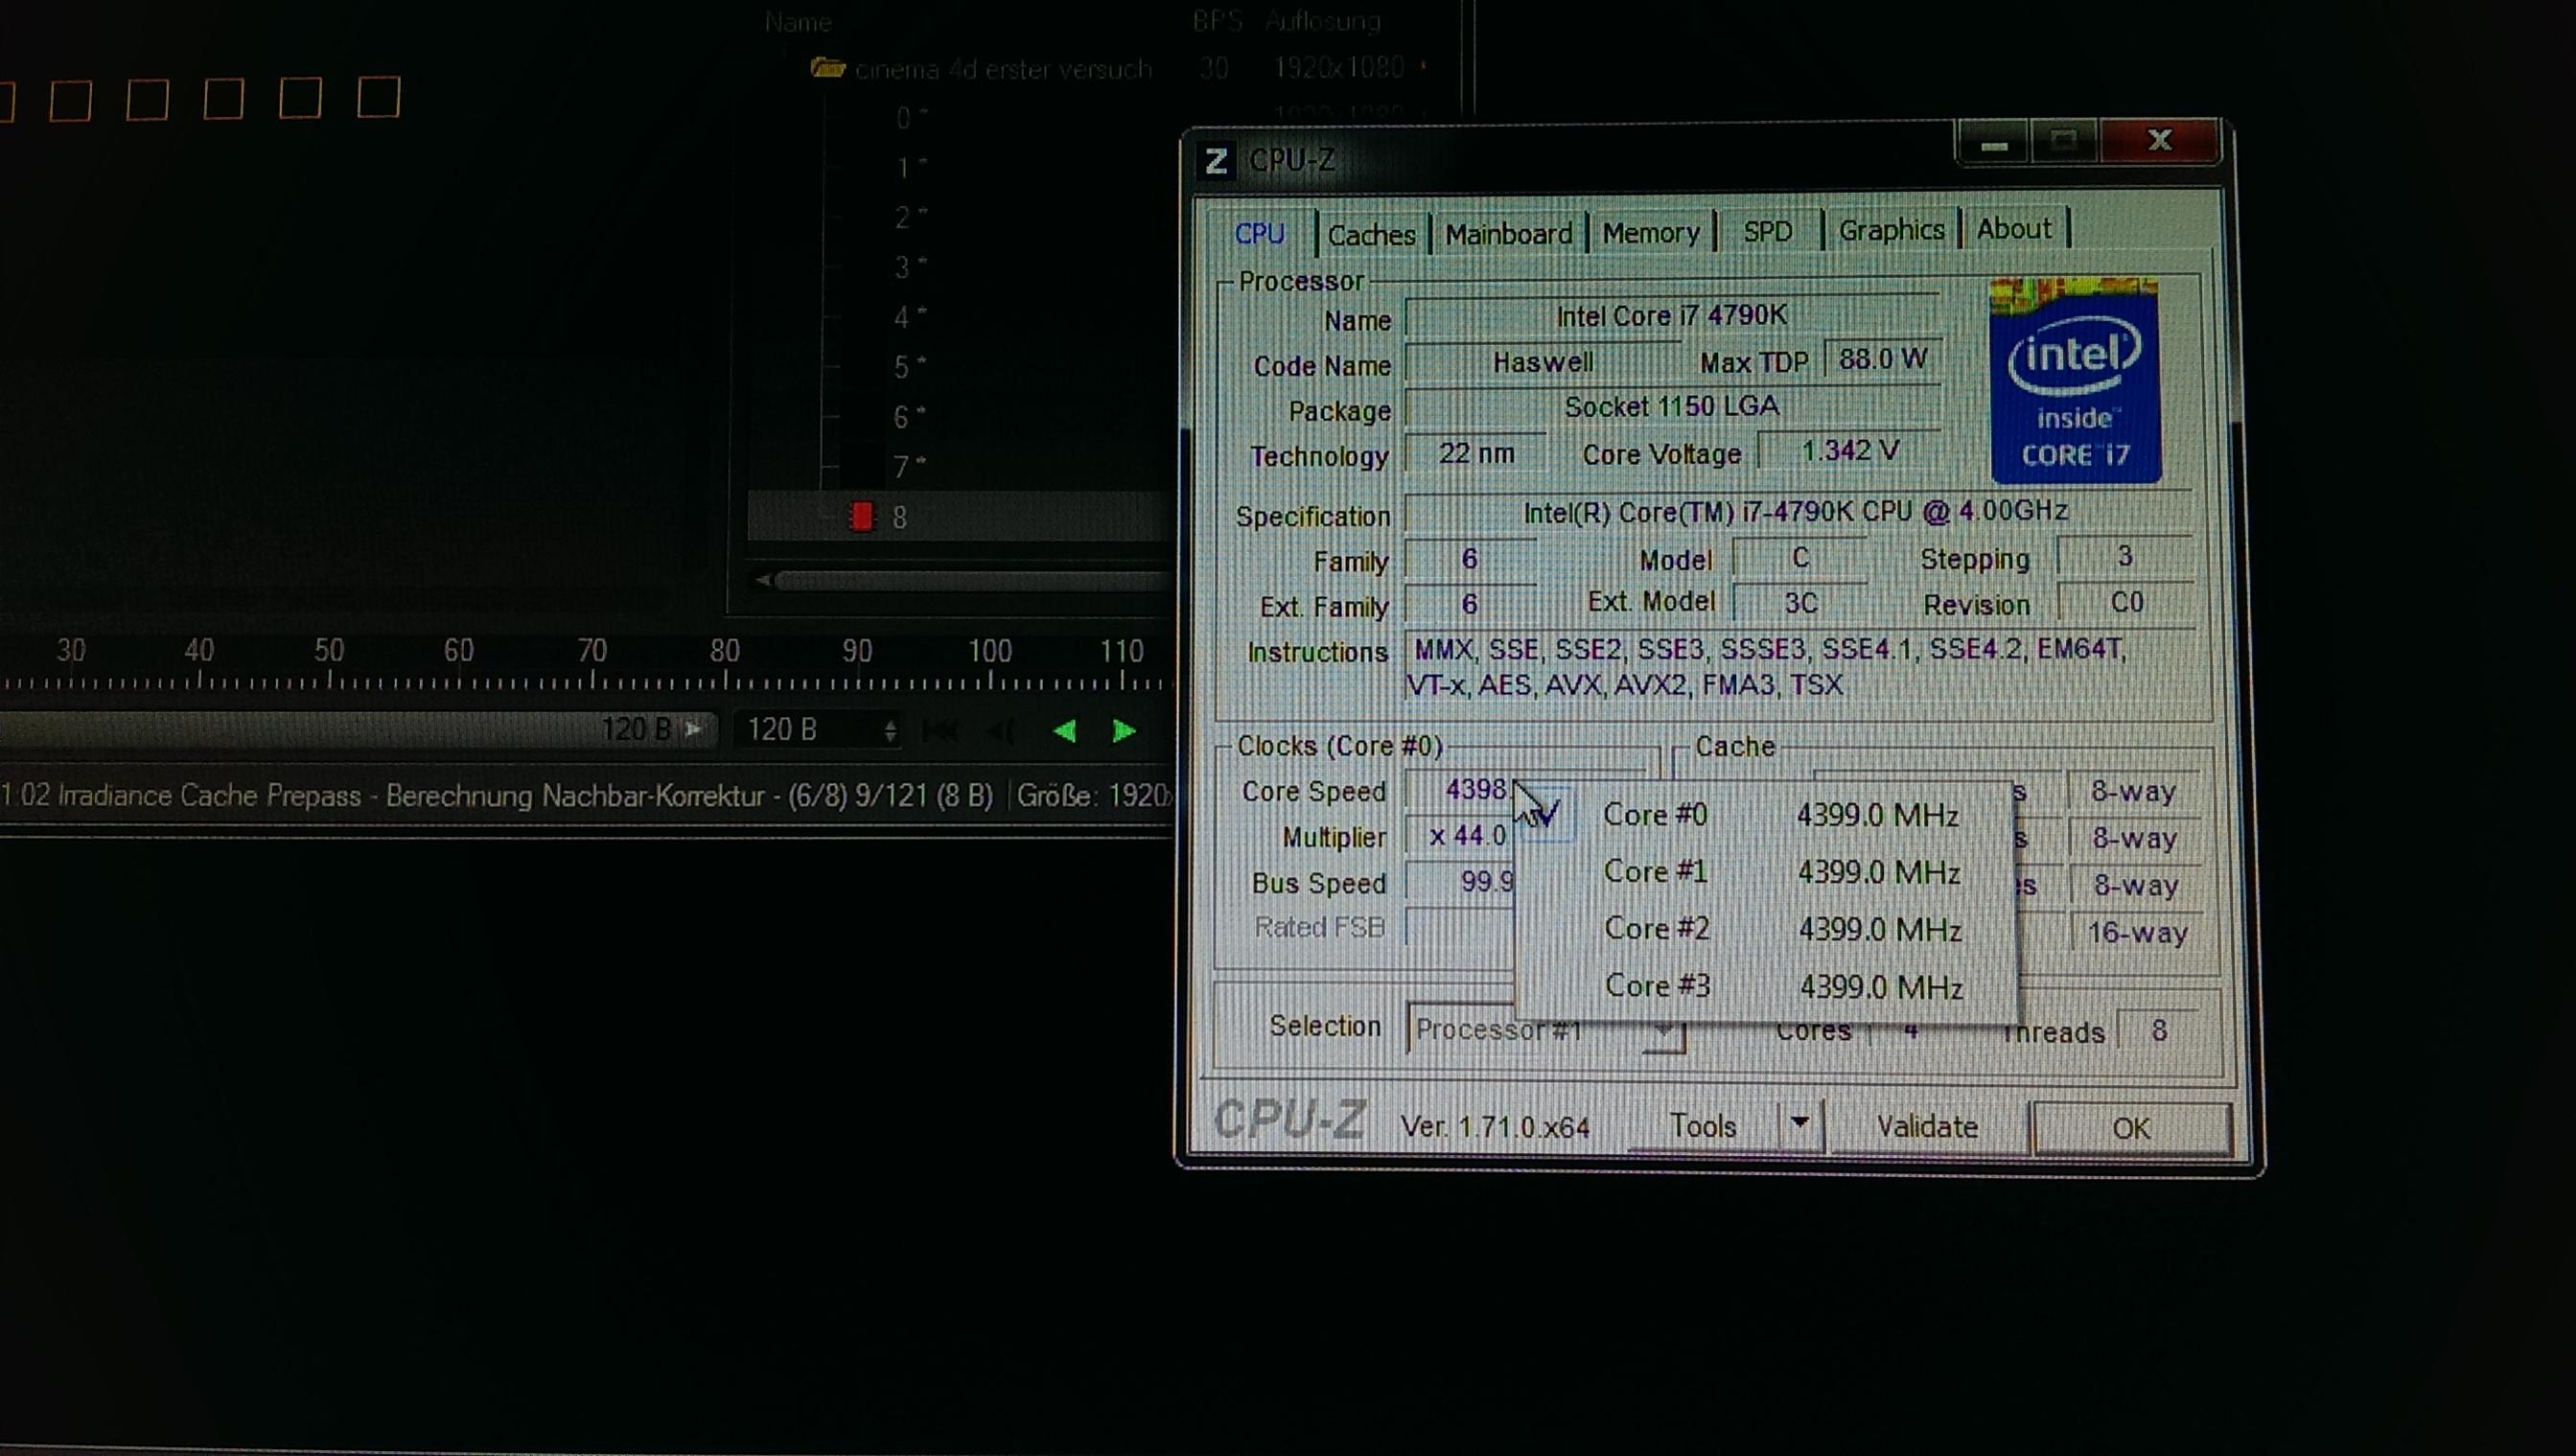Open the Processor #1 selection dropdown

coord(1663,1030)
